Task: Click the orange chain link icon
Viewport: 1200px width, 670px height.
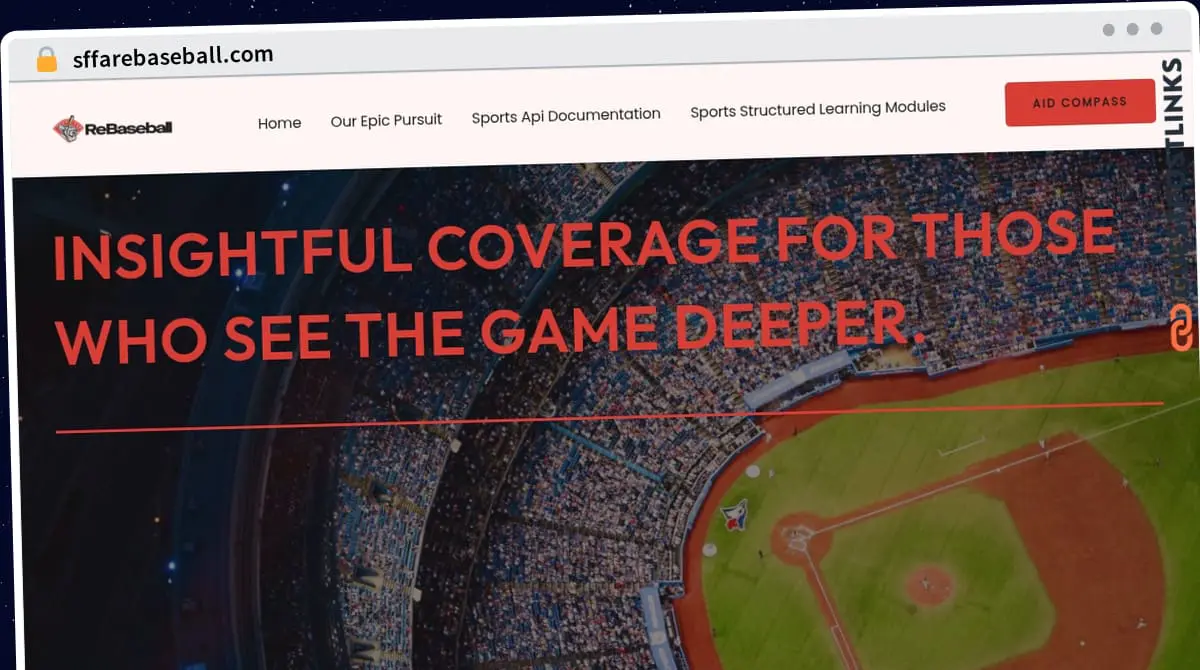Action: click(1183, 328)
